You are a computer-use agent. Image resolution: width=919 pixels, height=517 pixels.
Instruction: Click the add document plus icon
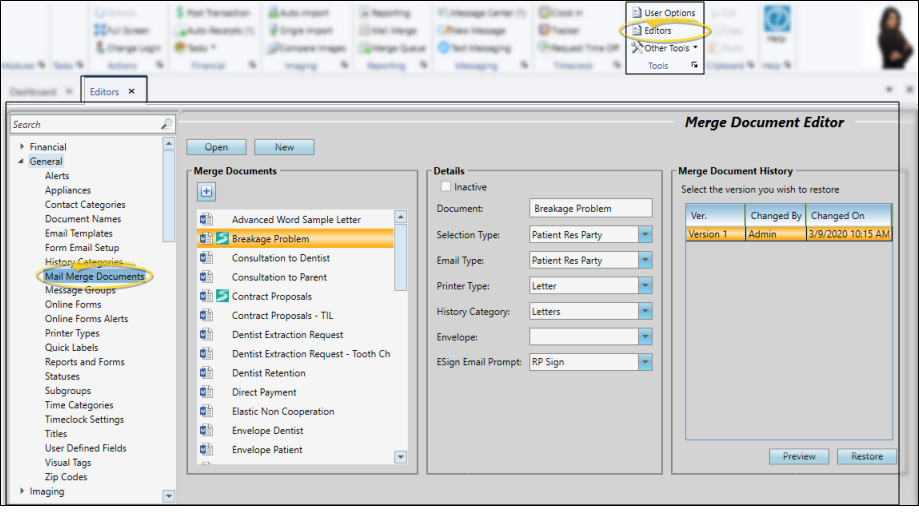click(206, 191)
